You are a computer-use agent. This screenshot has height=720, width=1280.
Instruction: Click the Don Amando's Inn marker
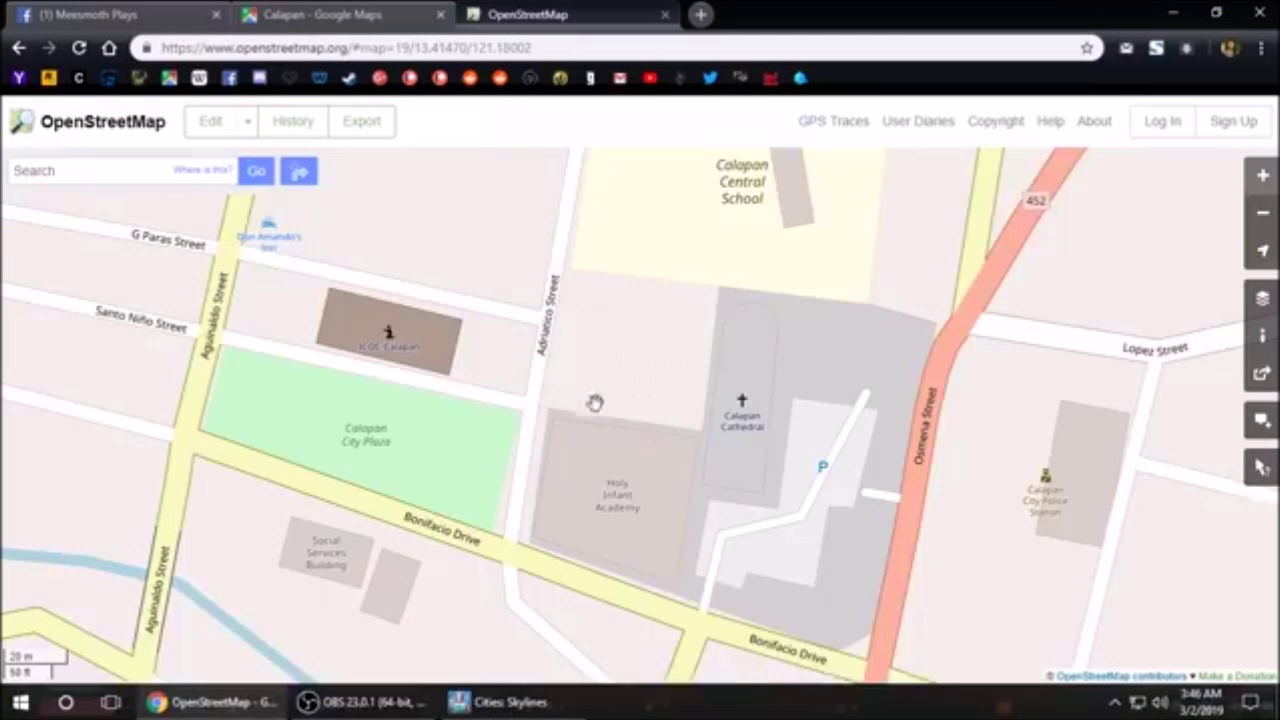tap(268, 224)
